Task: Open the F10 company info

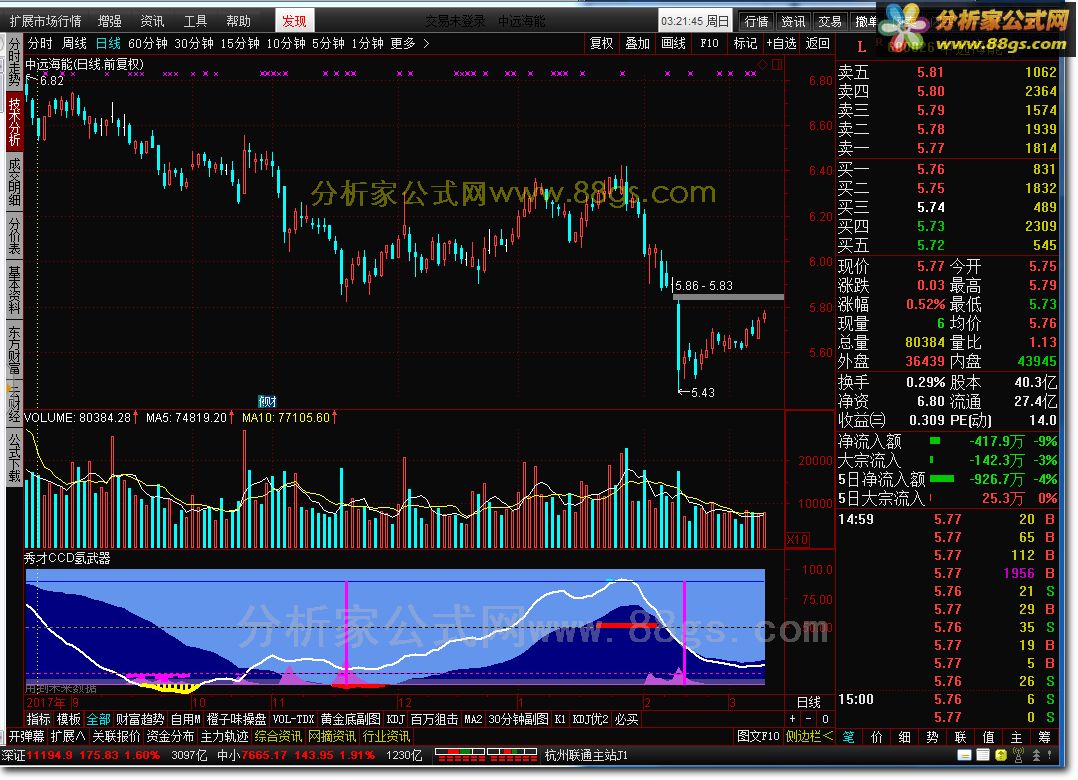Action: (x=709, y=43)
